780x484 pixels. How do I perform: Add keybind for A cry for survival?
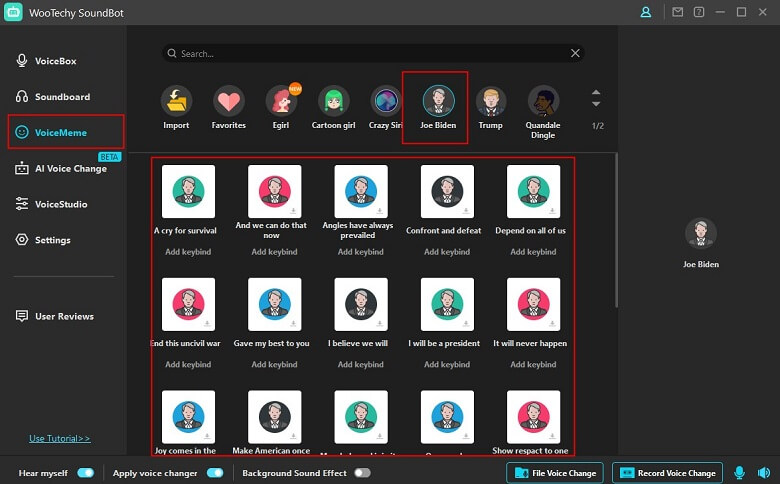point(188,252)
